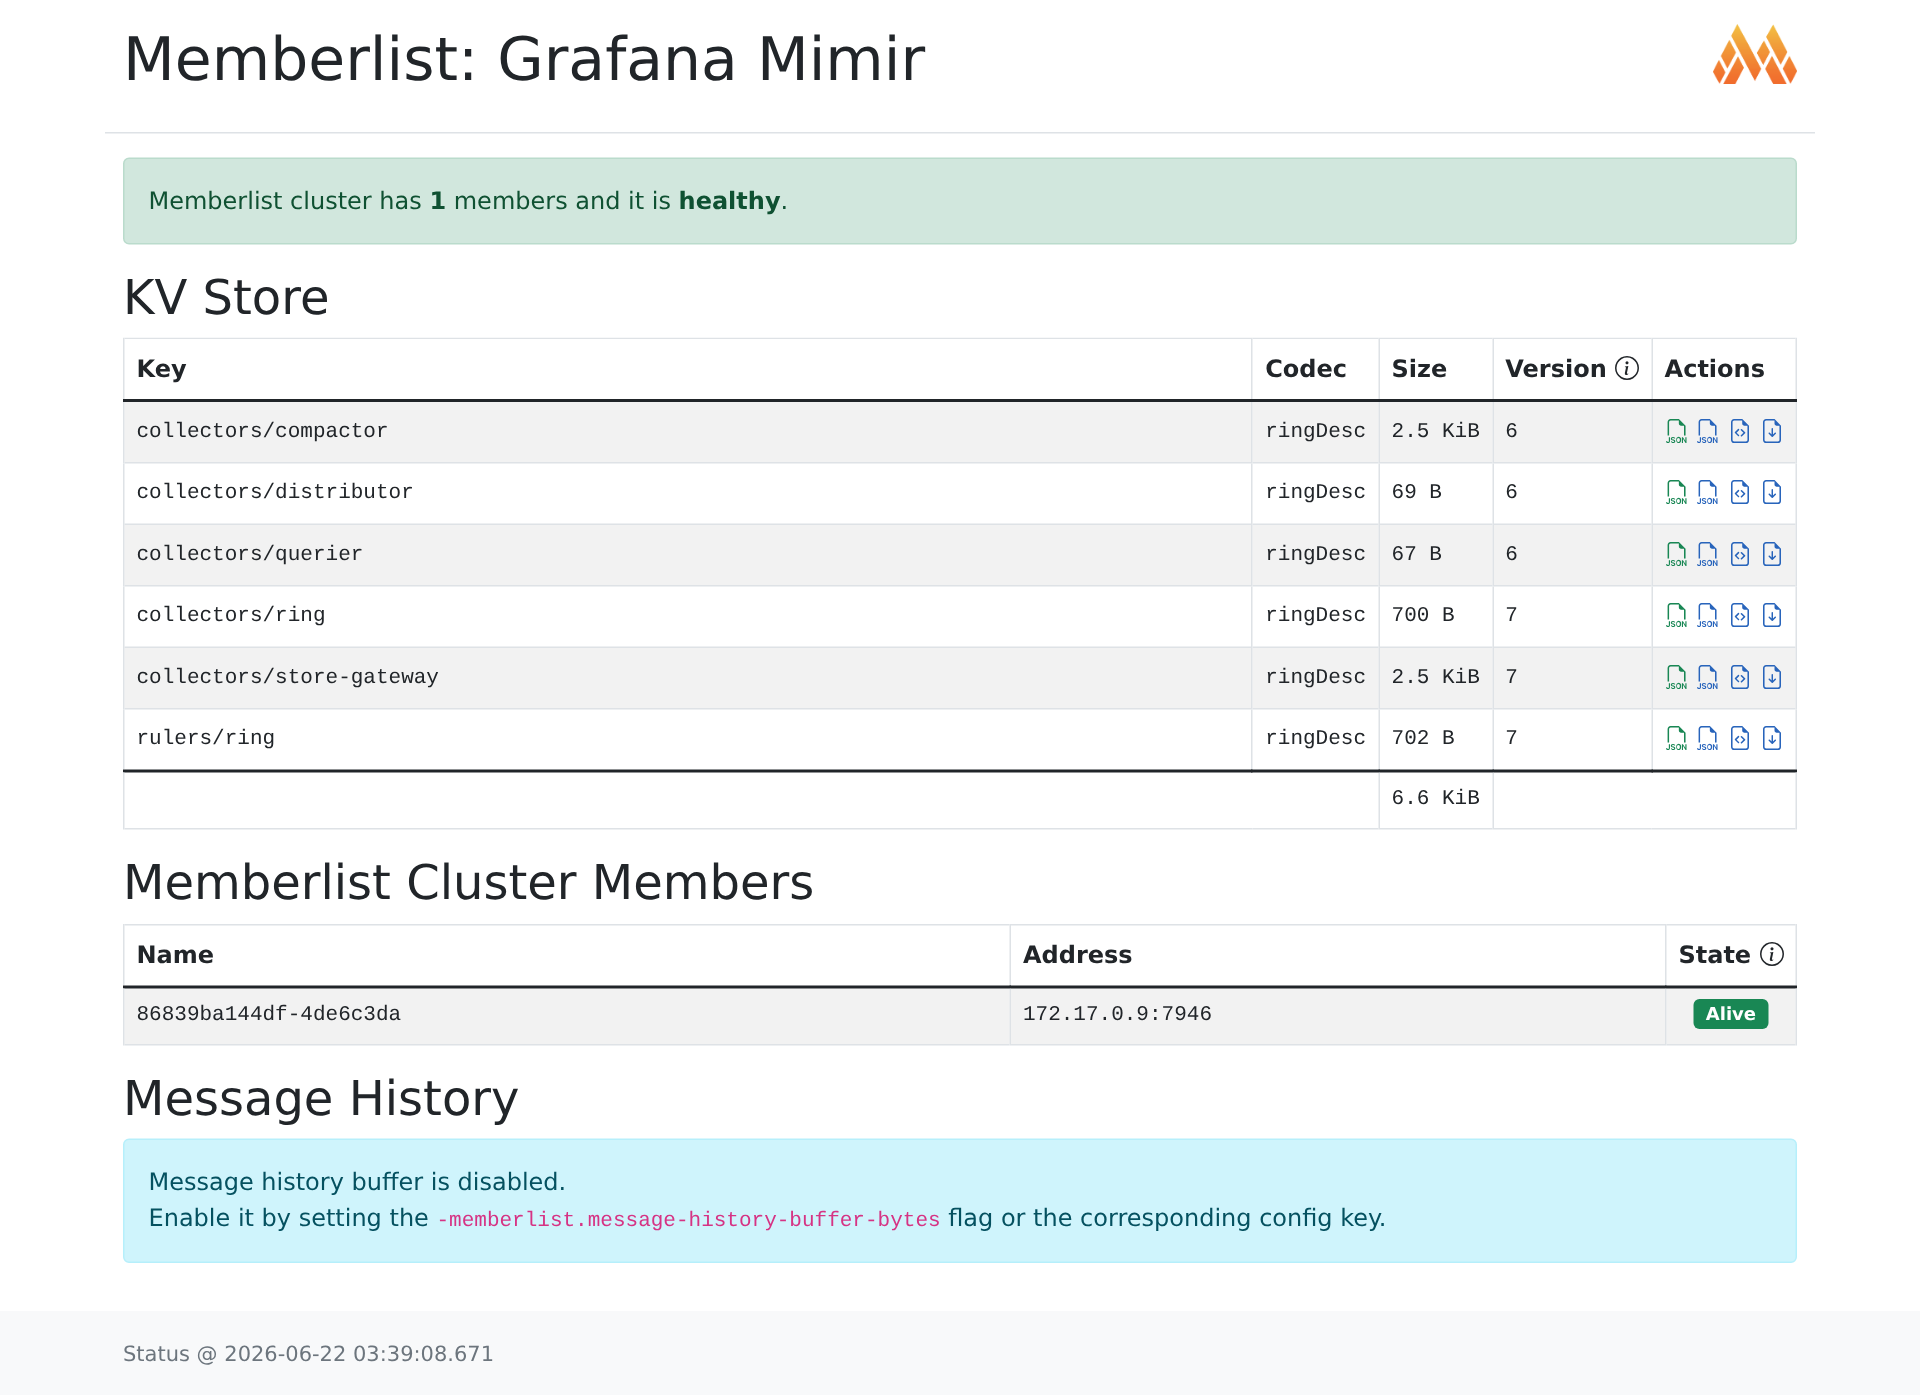Open blue JSON icon for collectors/store-gateway
1920x1395 pixels.
click(1708, 677)
